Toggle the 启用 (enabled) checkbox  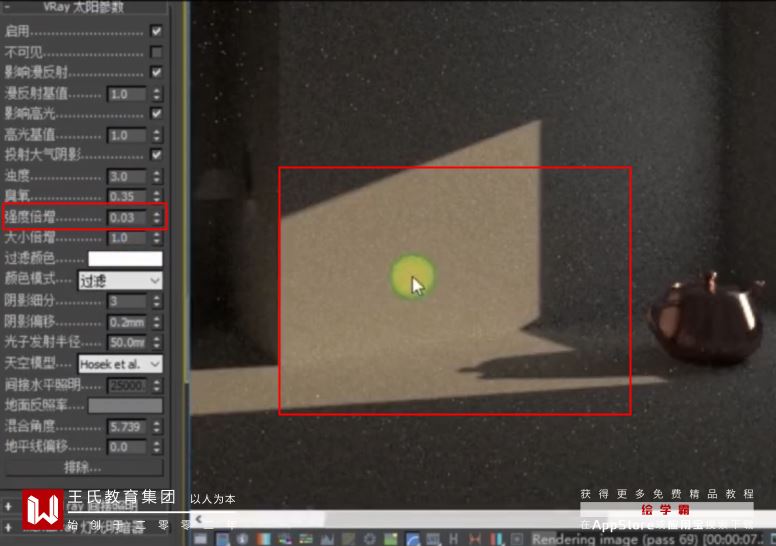(156, 32)
